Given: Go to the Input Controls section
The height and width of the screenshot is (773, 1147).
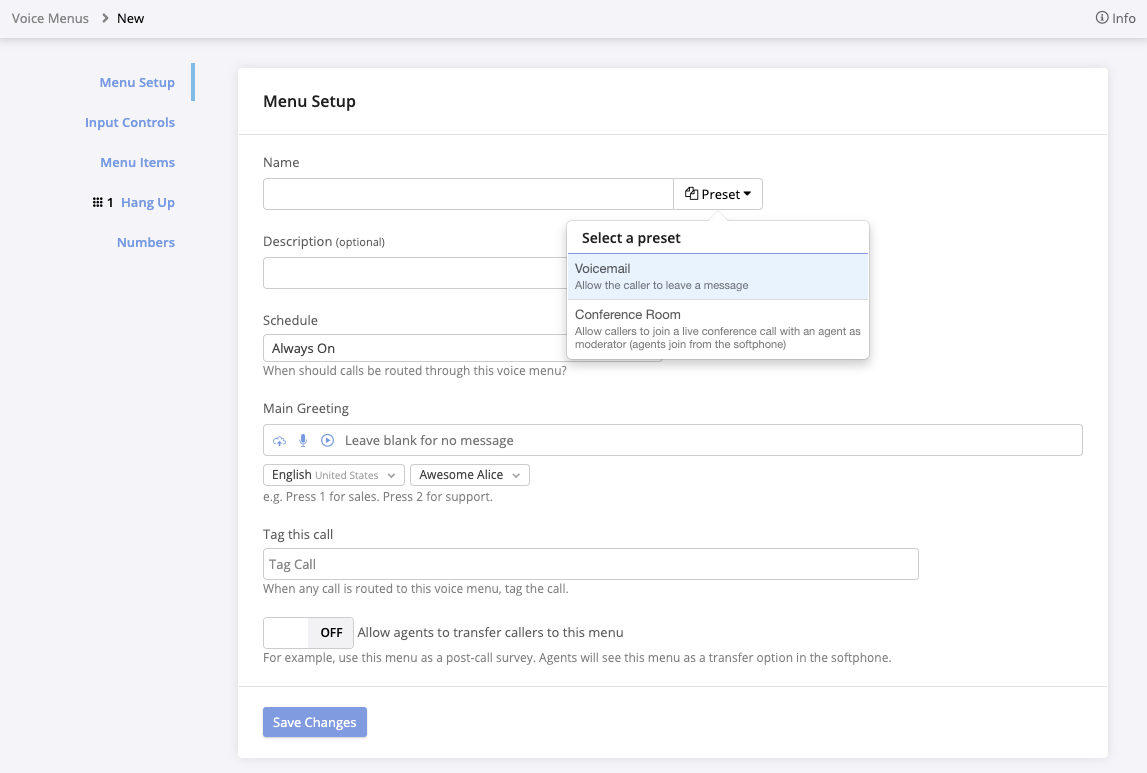Looking at the screenshot, I should (x=130, y=123).
